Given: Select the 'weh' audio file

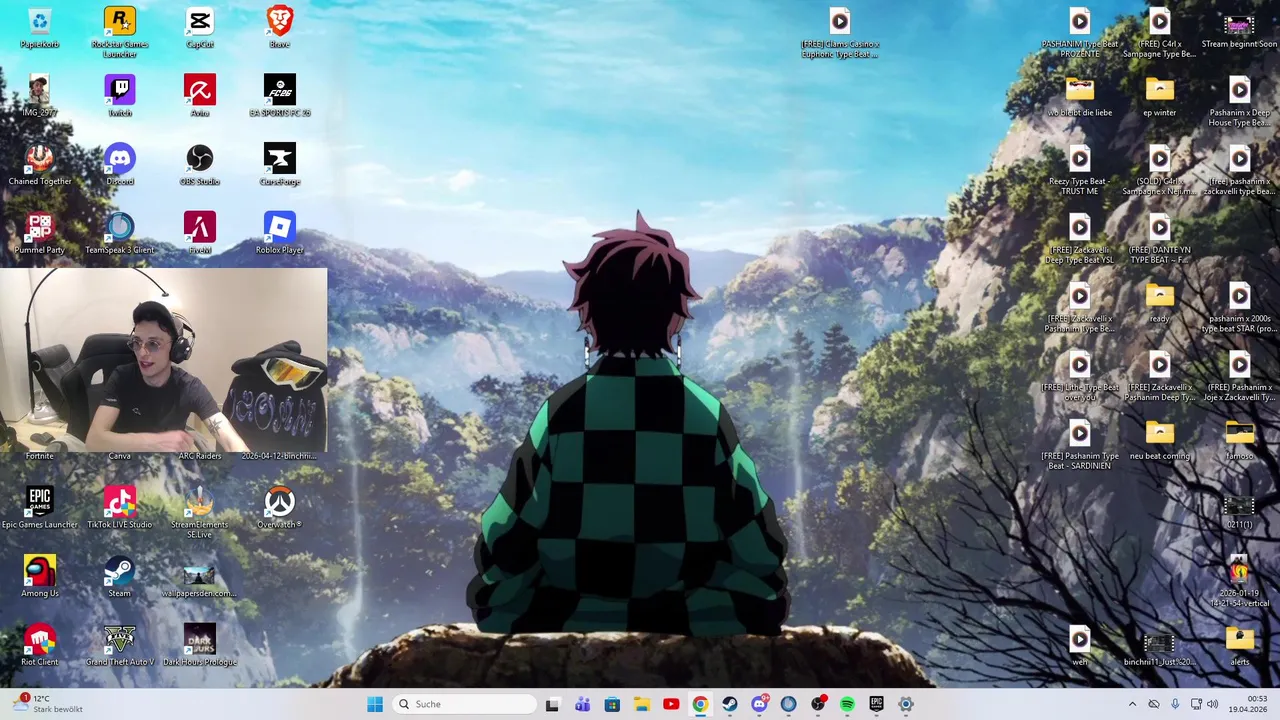Looking at the screenshot, I should click(x=1079, y=645).
